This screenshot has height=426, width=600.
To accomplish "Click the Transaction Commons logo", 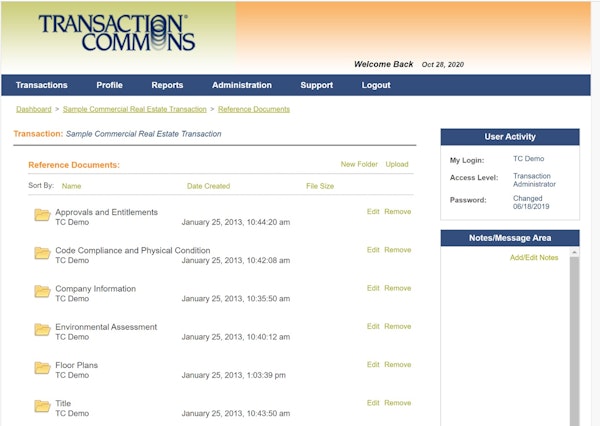I will pyautogui.click(x=116, y=33).
